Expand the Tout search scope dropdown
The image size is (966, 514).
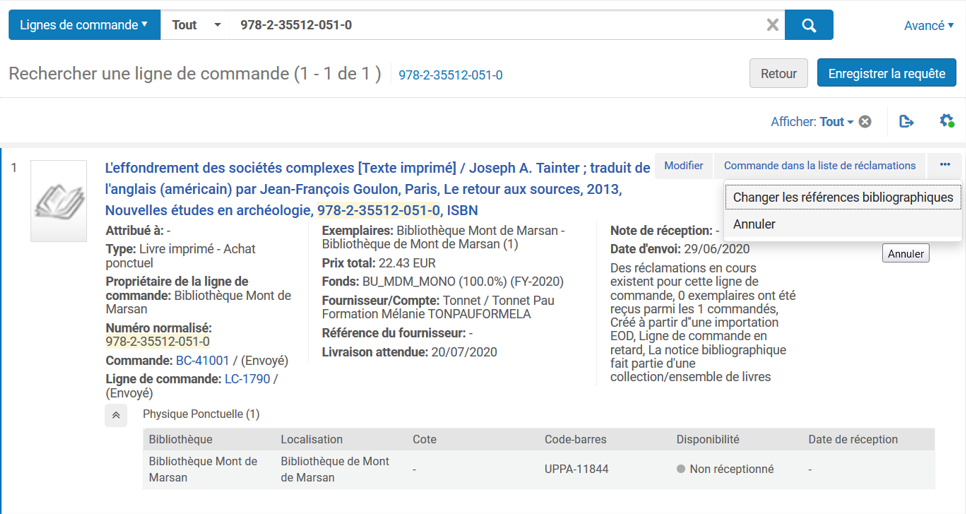pos(196,25)
